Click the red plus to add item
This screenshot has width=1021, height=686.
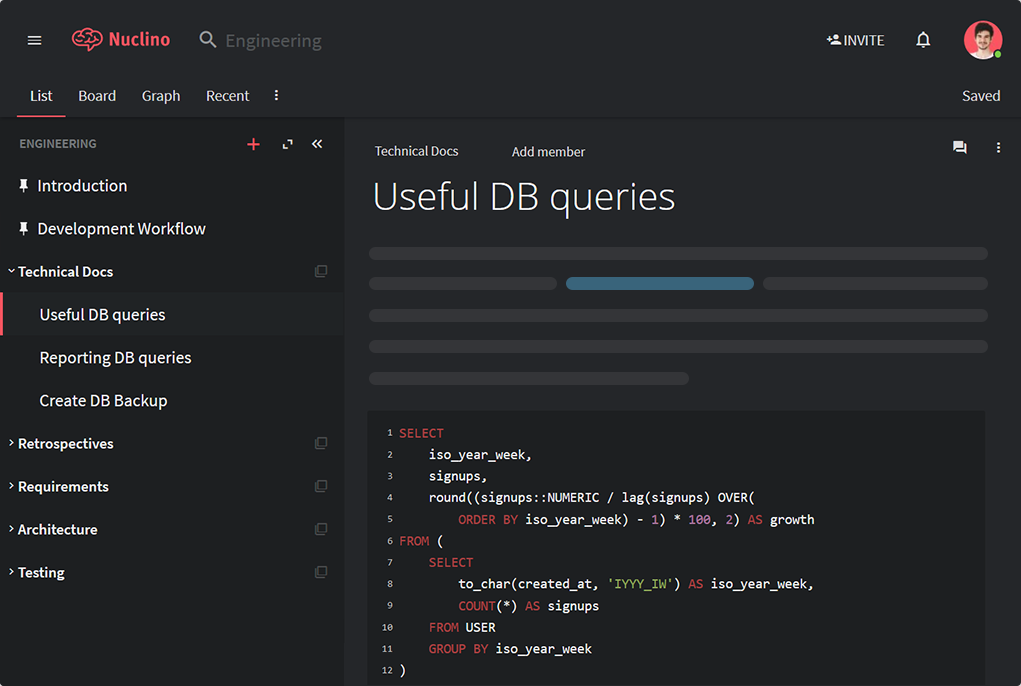click(253, 144)
